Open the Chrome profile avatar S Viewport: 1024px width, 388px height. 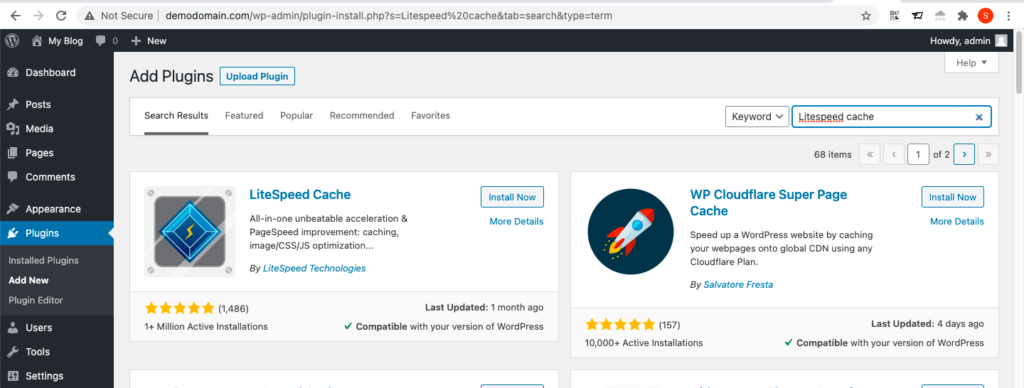click(x=985, y=16)
